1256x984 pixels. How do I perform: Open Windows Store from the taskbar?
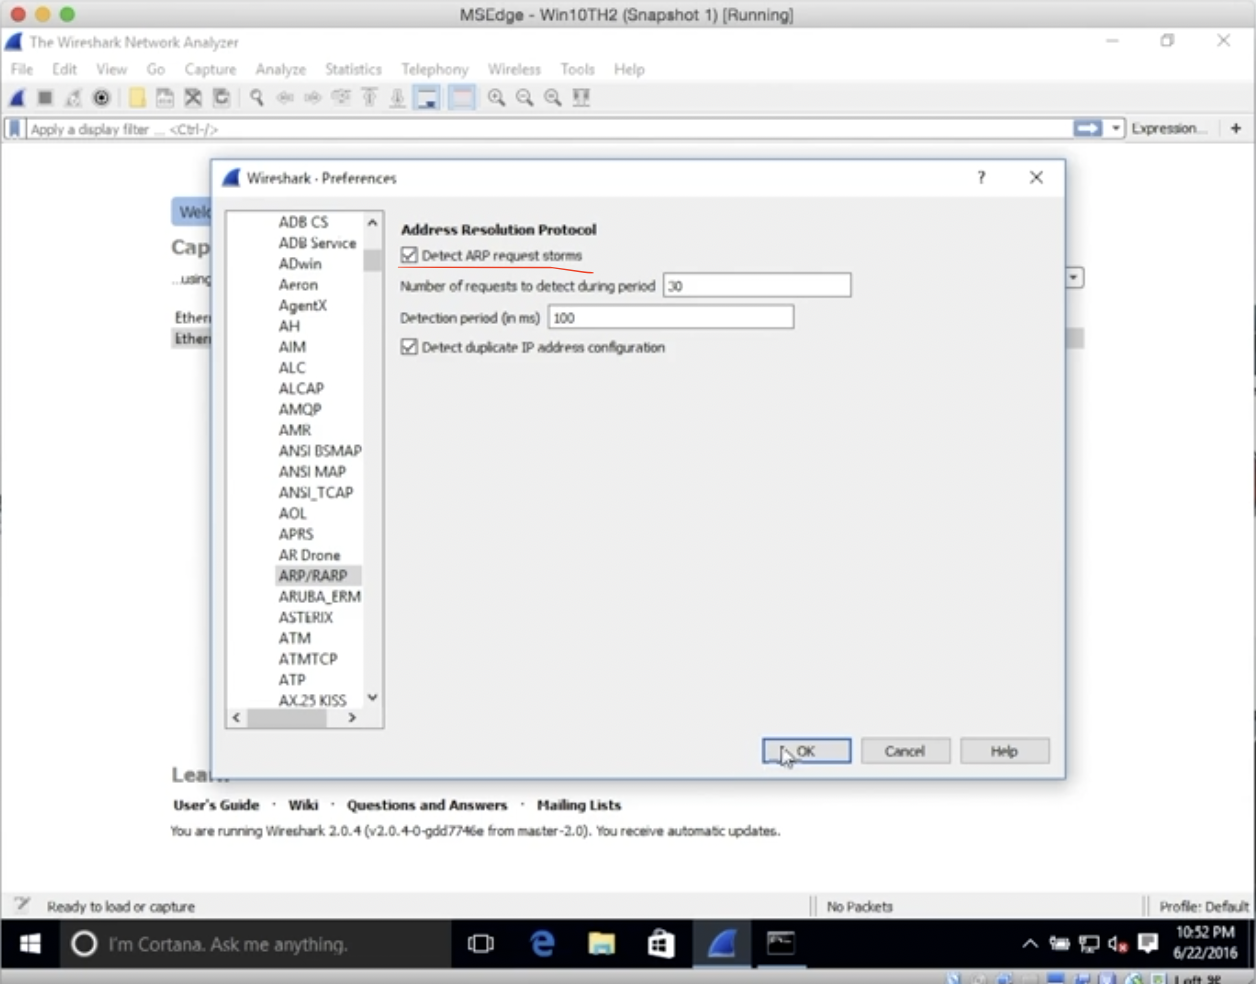(x=661, y=943)
